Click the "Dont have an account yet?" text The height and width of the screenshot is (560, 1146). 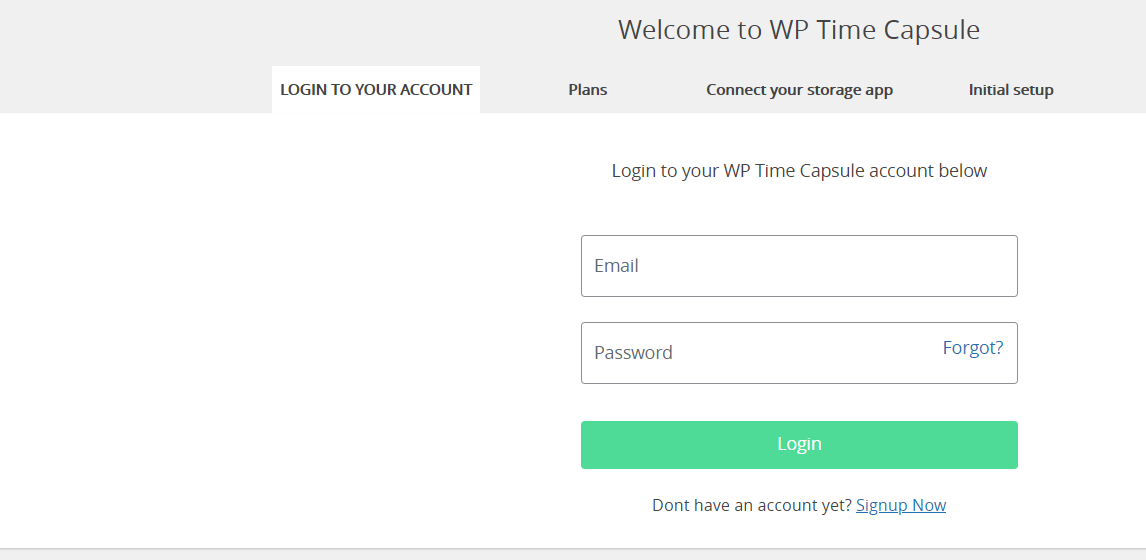click(x=752, y=505)
